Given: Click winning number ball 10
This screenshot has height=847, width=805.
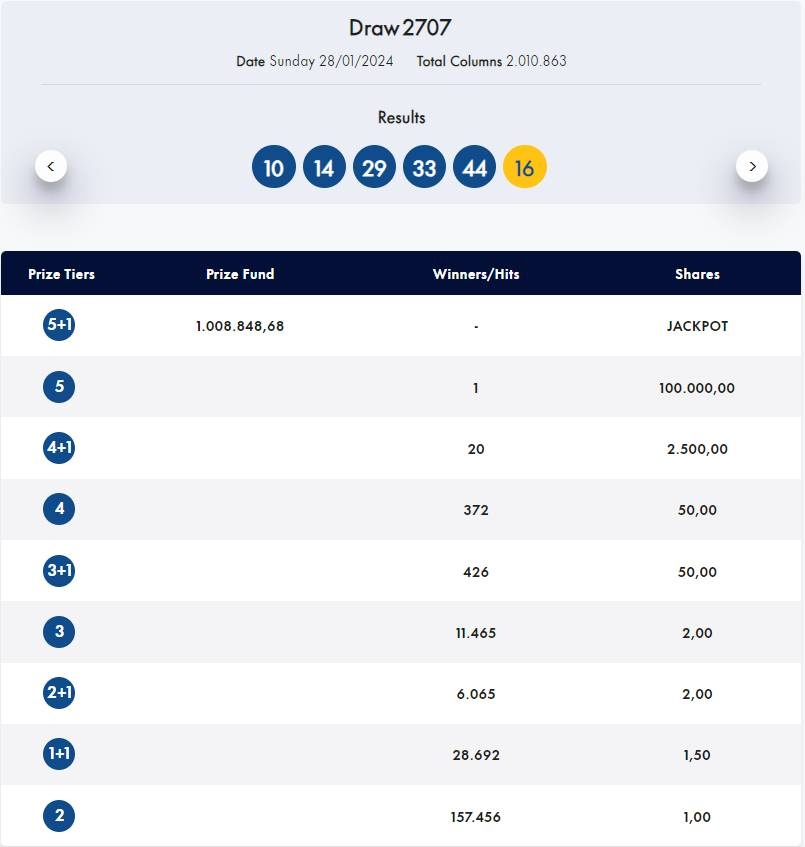Looking at the screenshot, I should click(x=274, y=167).
